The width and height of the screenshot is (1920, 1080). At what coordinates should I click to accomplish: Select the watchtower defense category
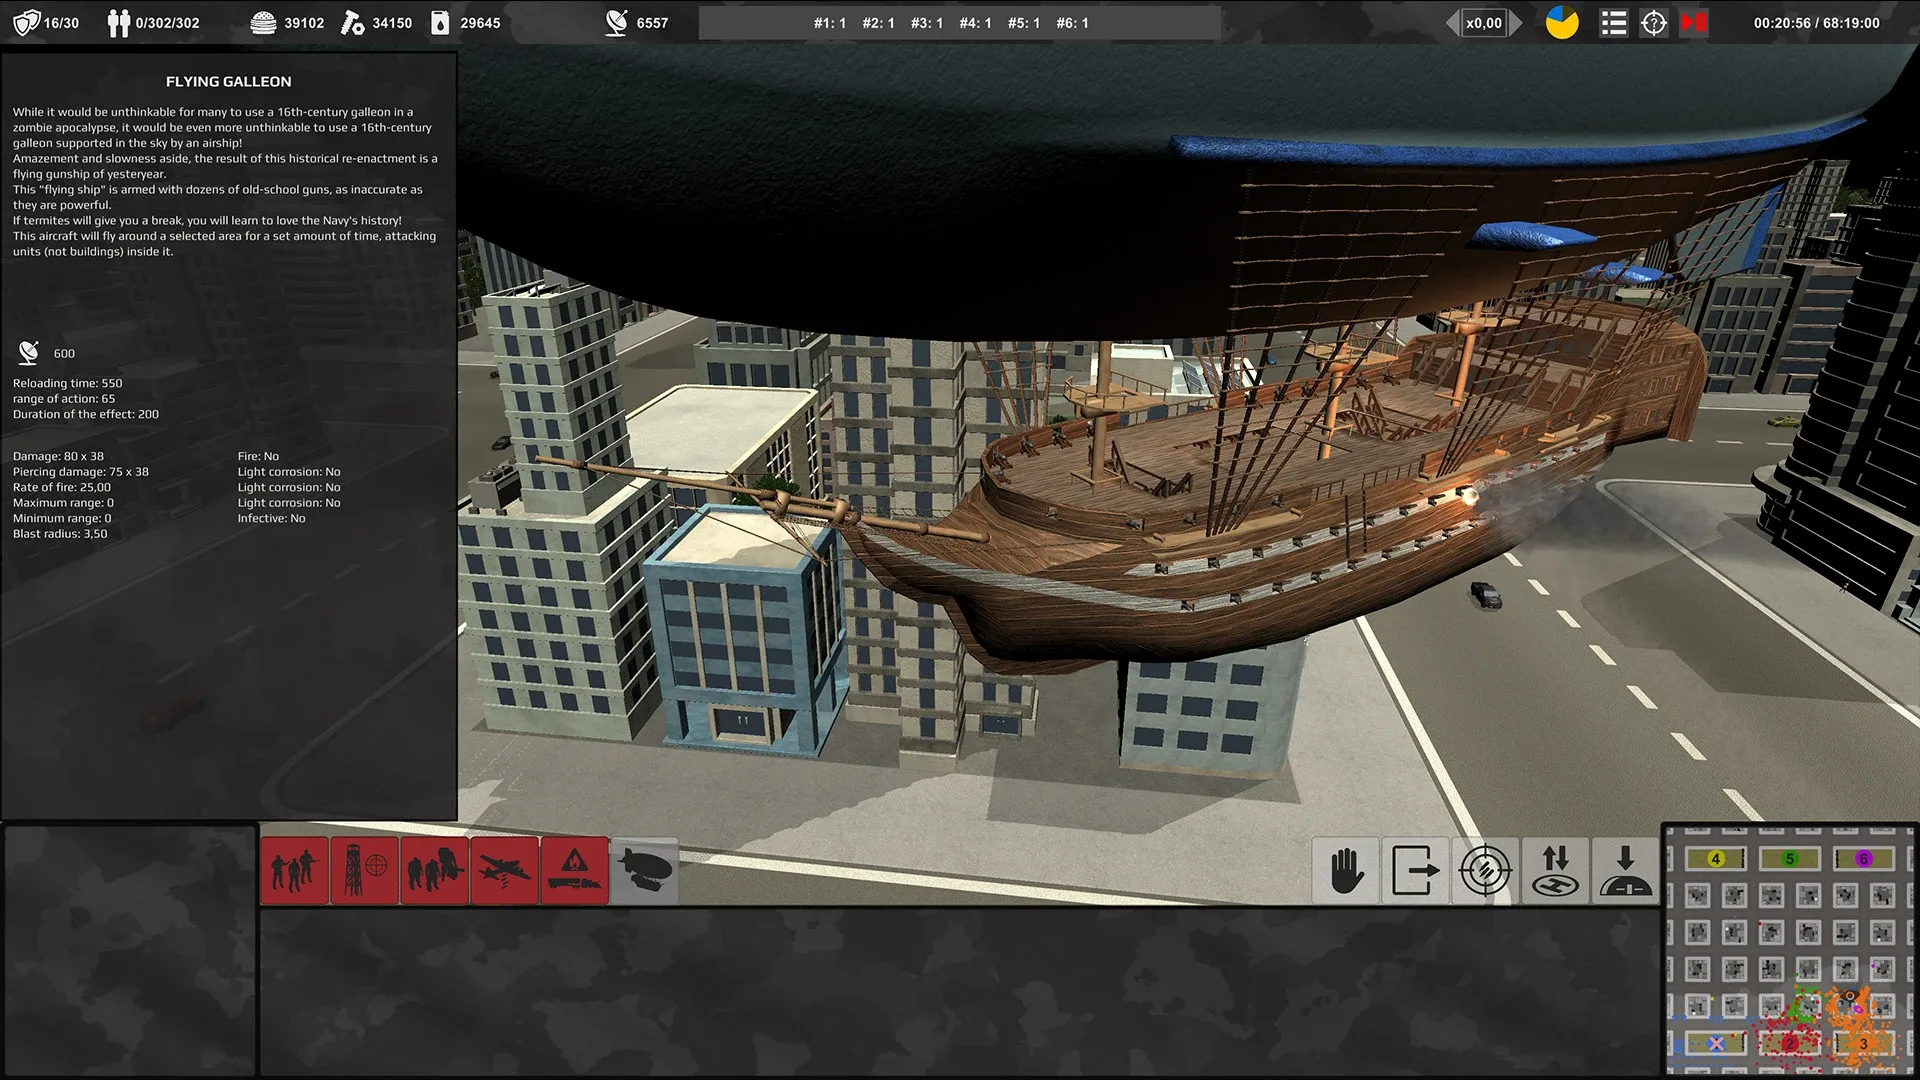tap(365, 869)
